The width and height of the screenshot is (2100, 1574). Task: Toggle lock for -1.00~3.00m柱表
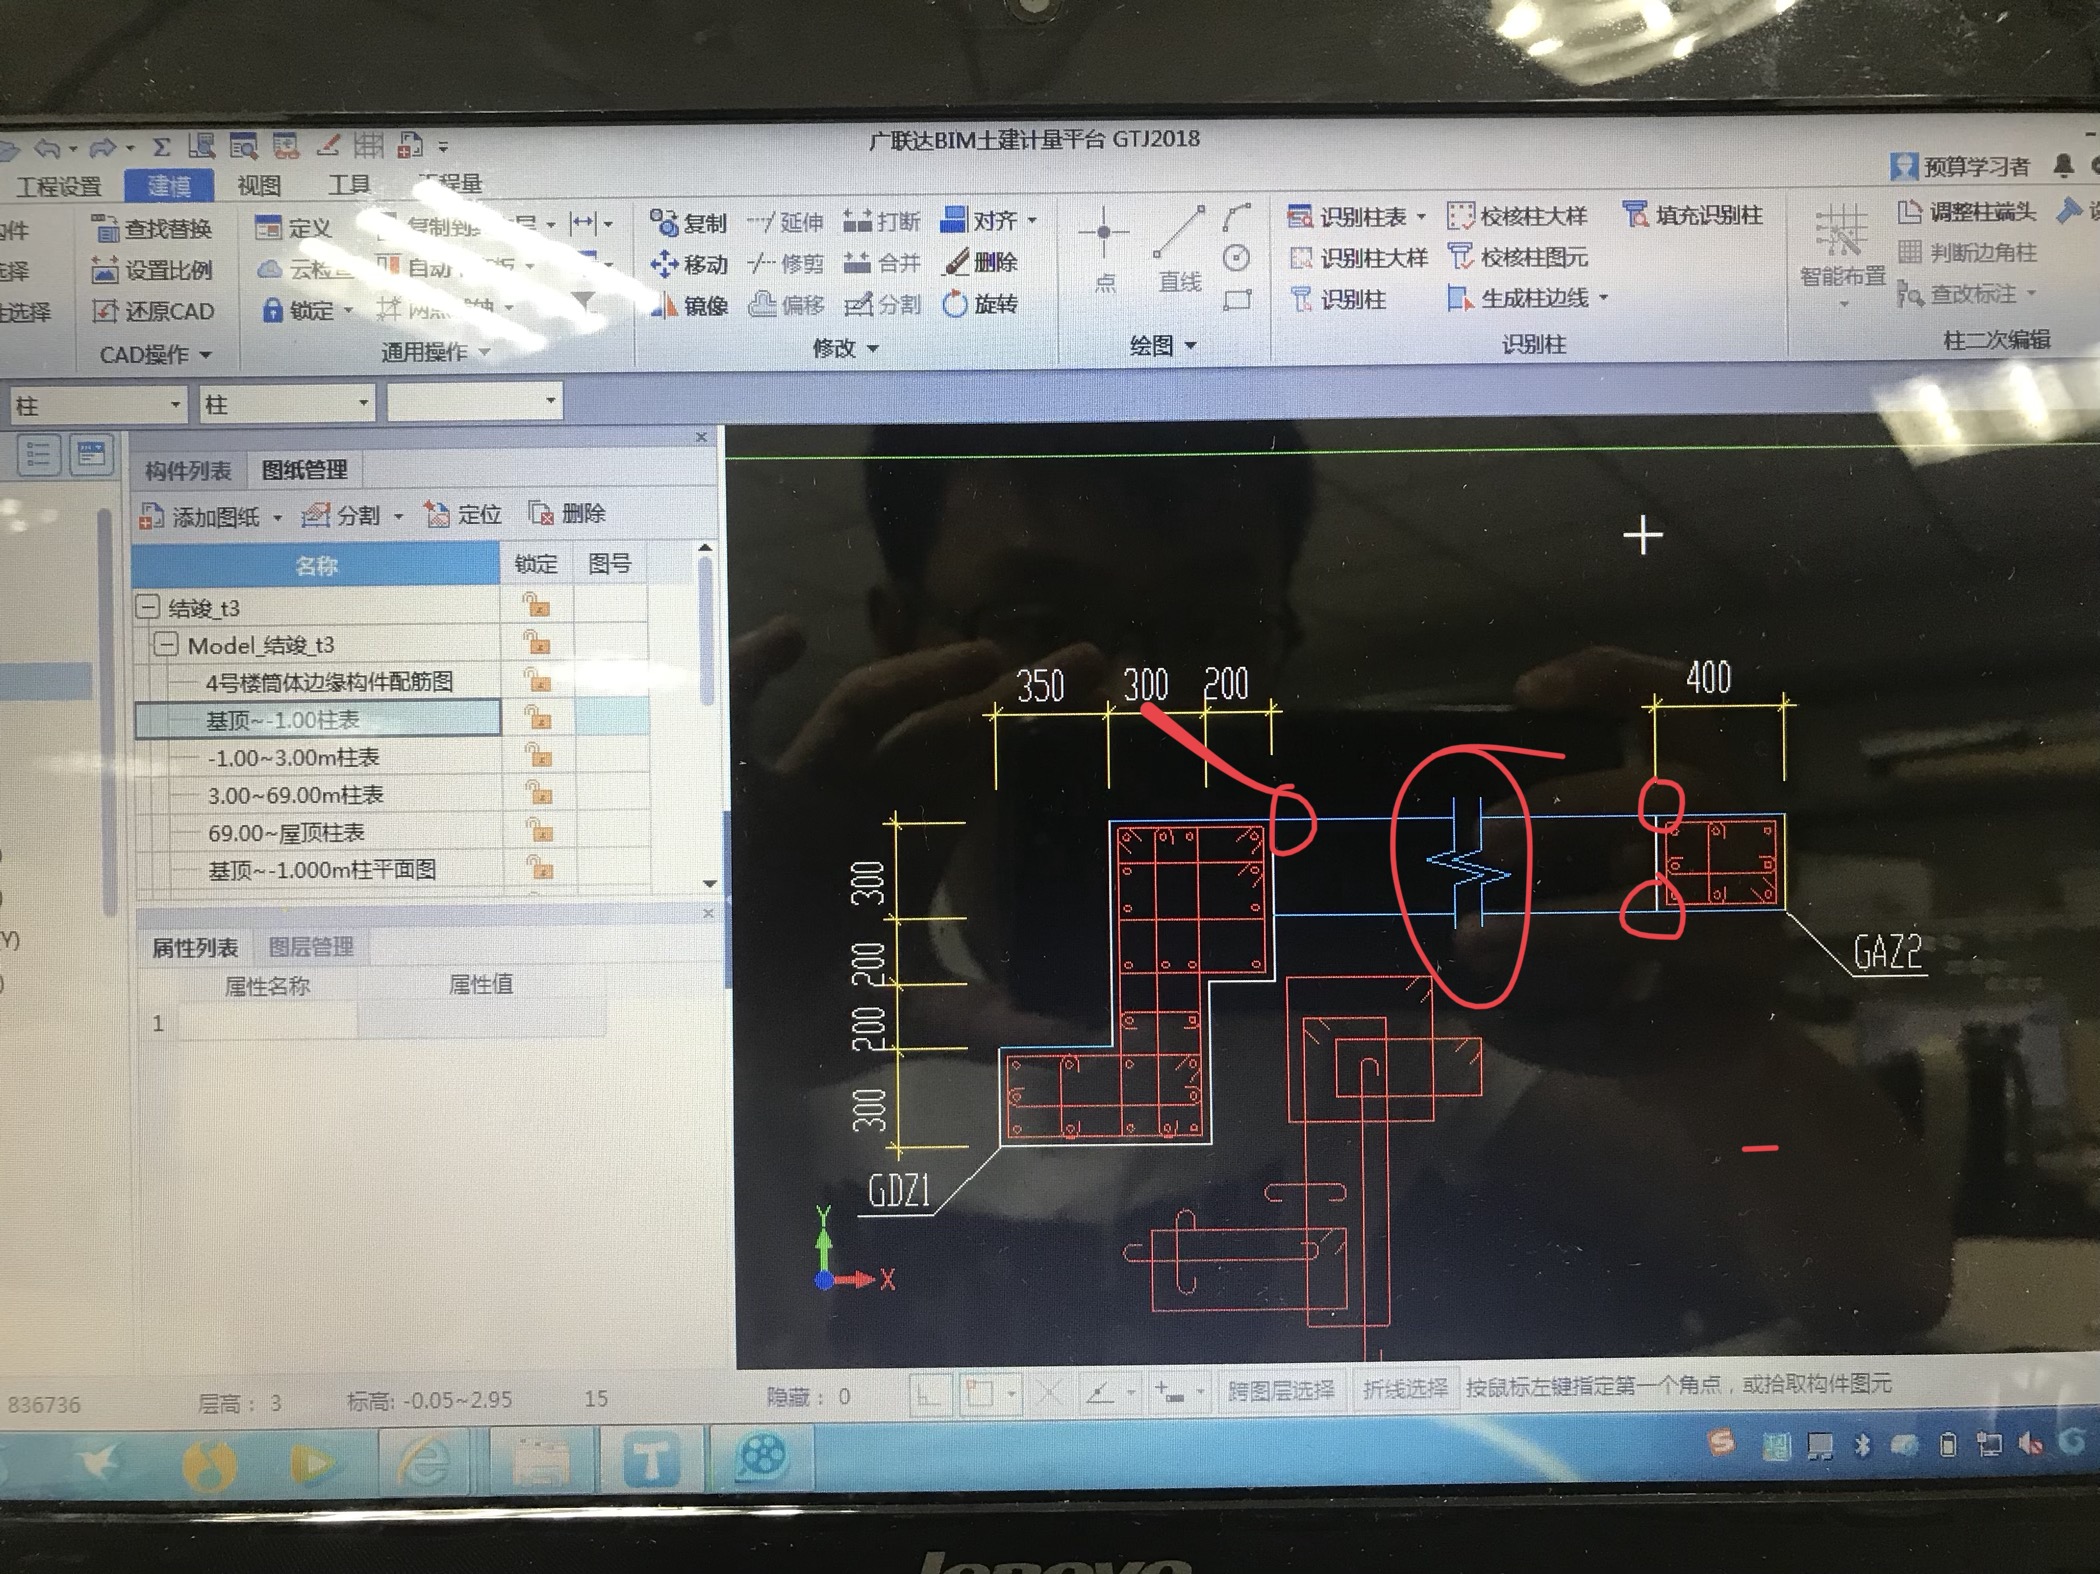[537, 755]
